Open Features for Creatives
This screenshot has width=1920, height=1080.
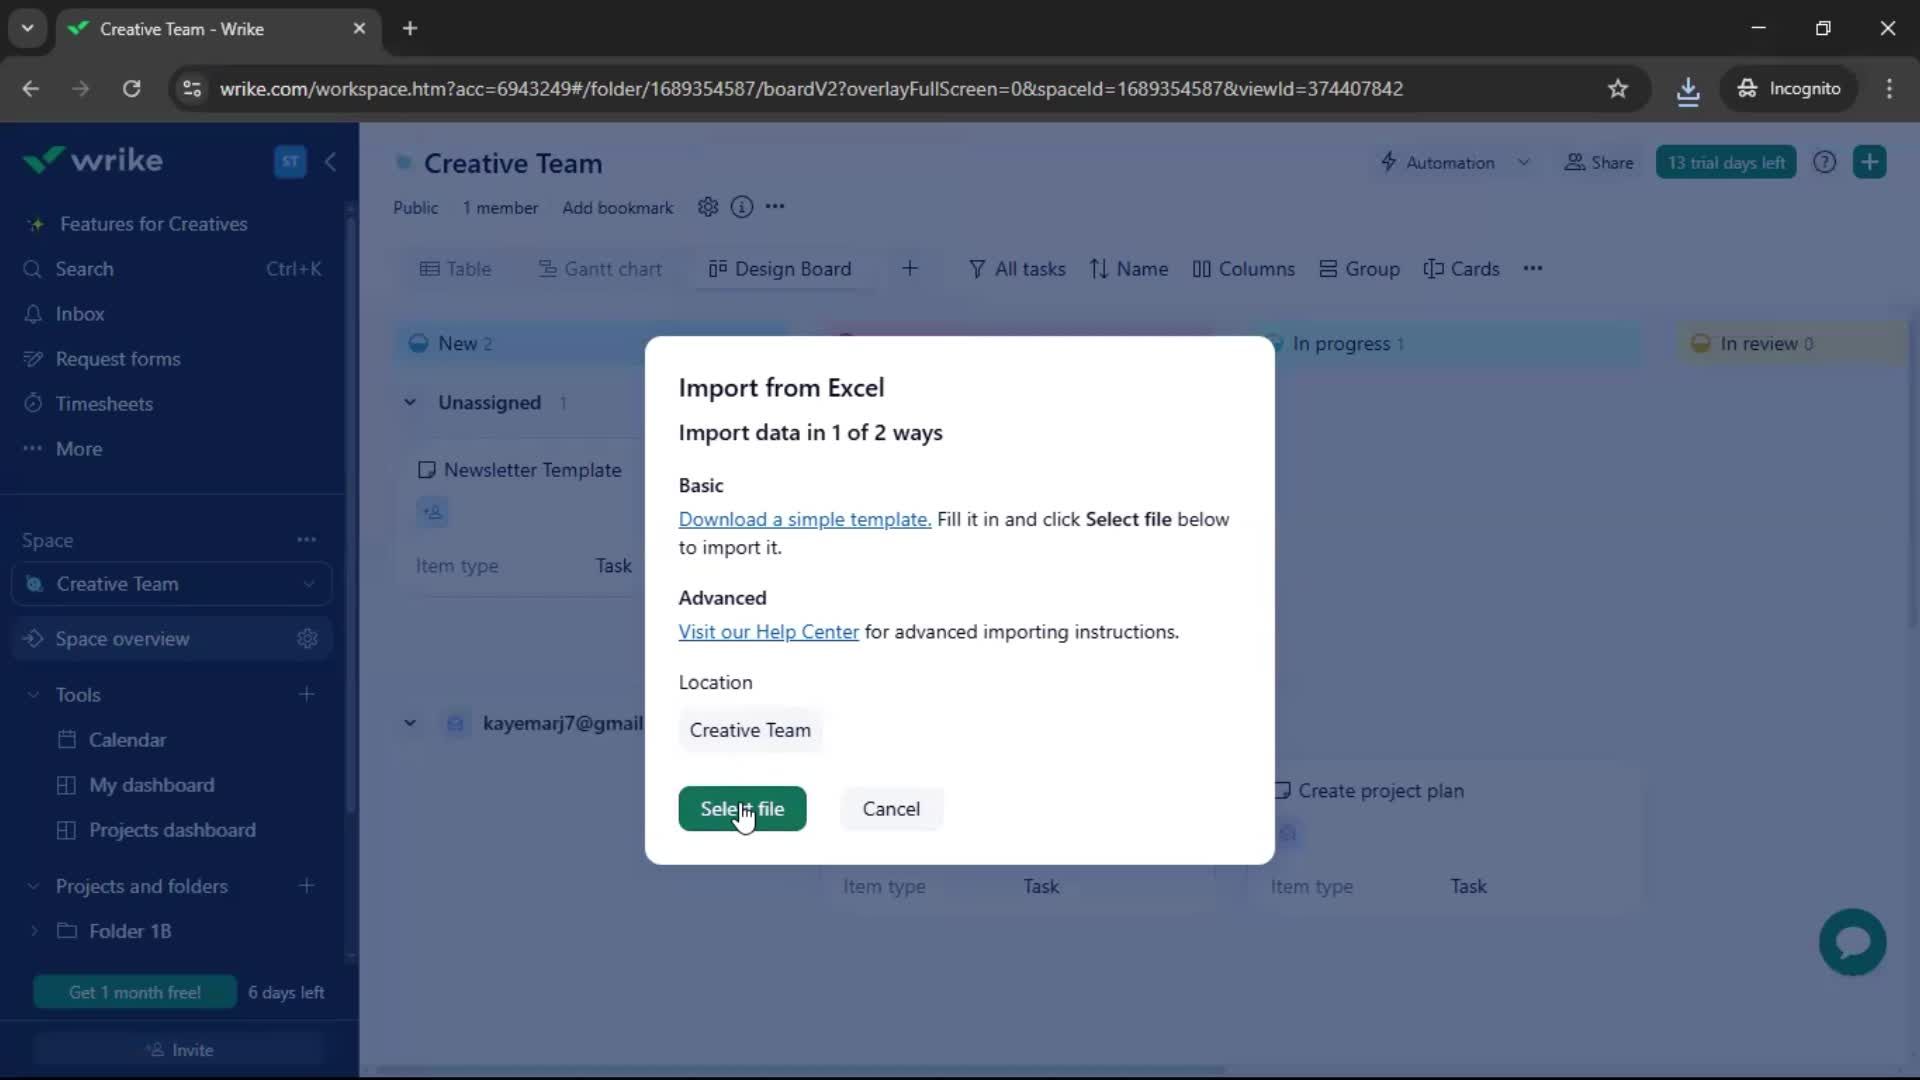tap(153, 224)
